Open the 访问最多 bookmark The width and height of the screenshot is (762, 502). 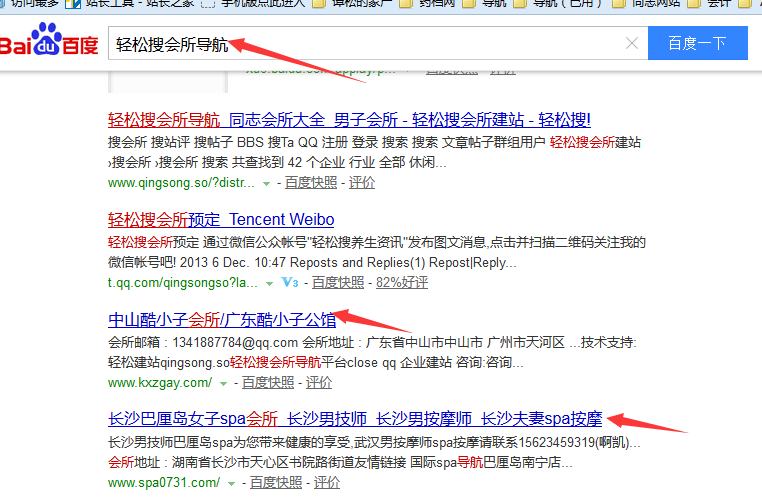coord(29,3)
